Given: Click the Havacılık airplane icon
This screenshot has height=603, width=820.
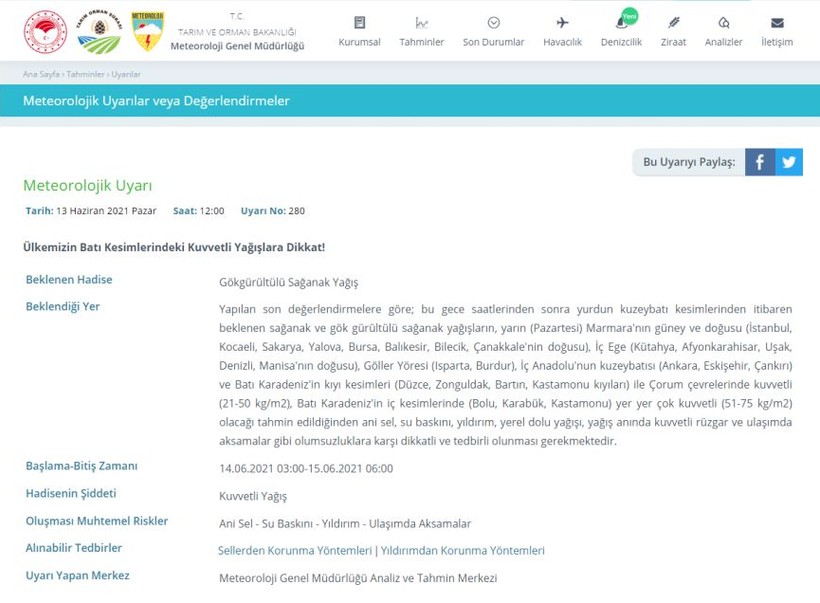Looking at the screenshot, I should tap(562, 22).
